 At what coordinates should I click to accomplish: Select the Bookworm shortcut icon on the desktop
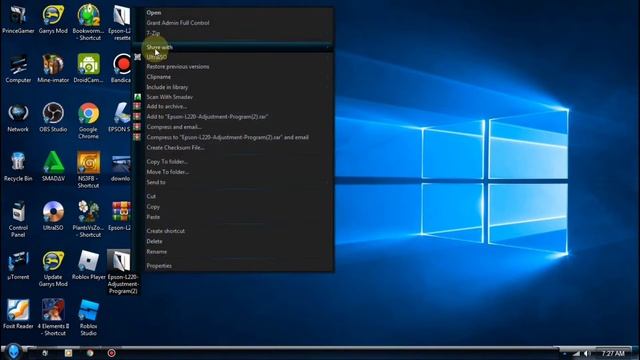[x=88, y=22]
